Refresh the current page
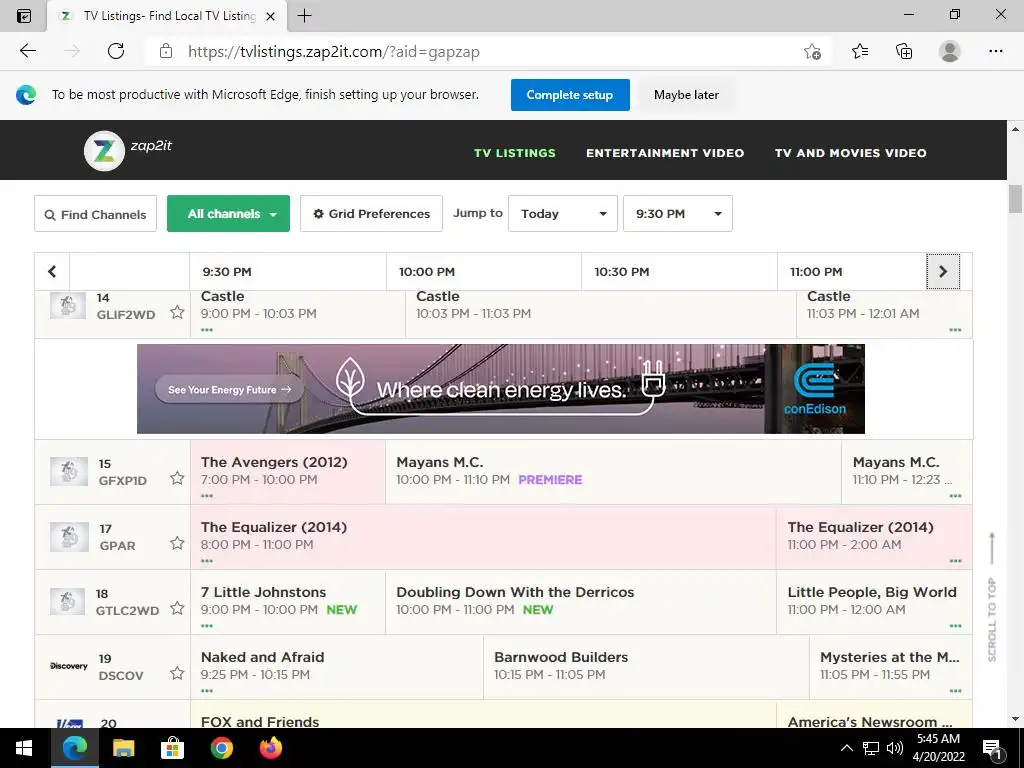 [x=116, y=51]
